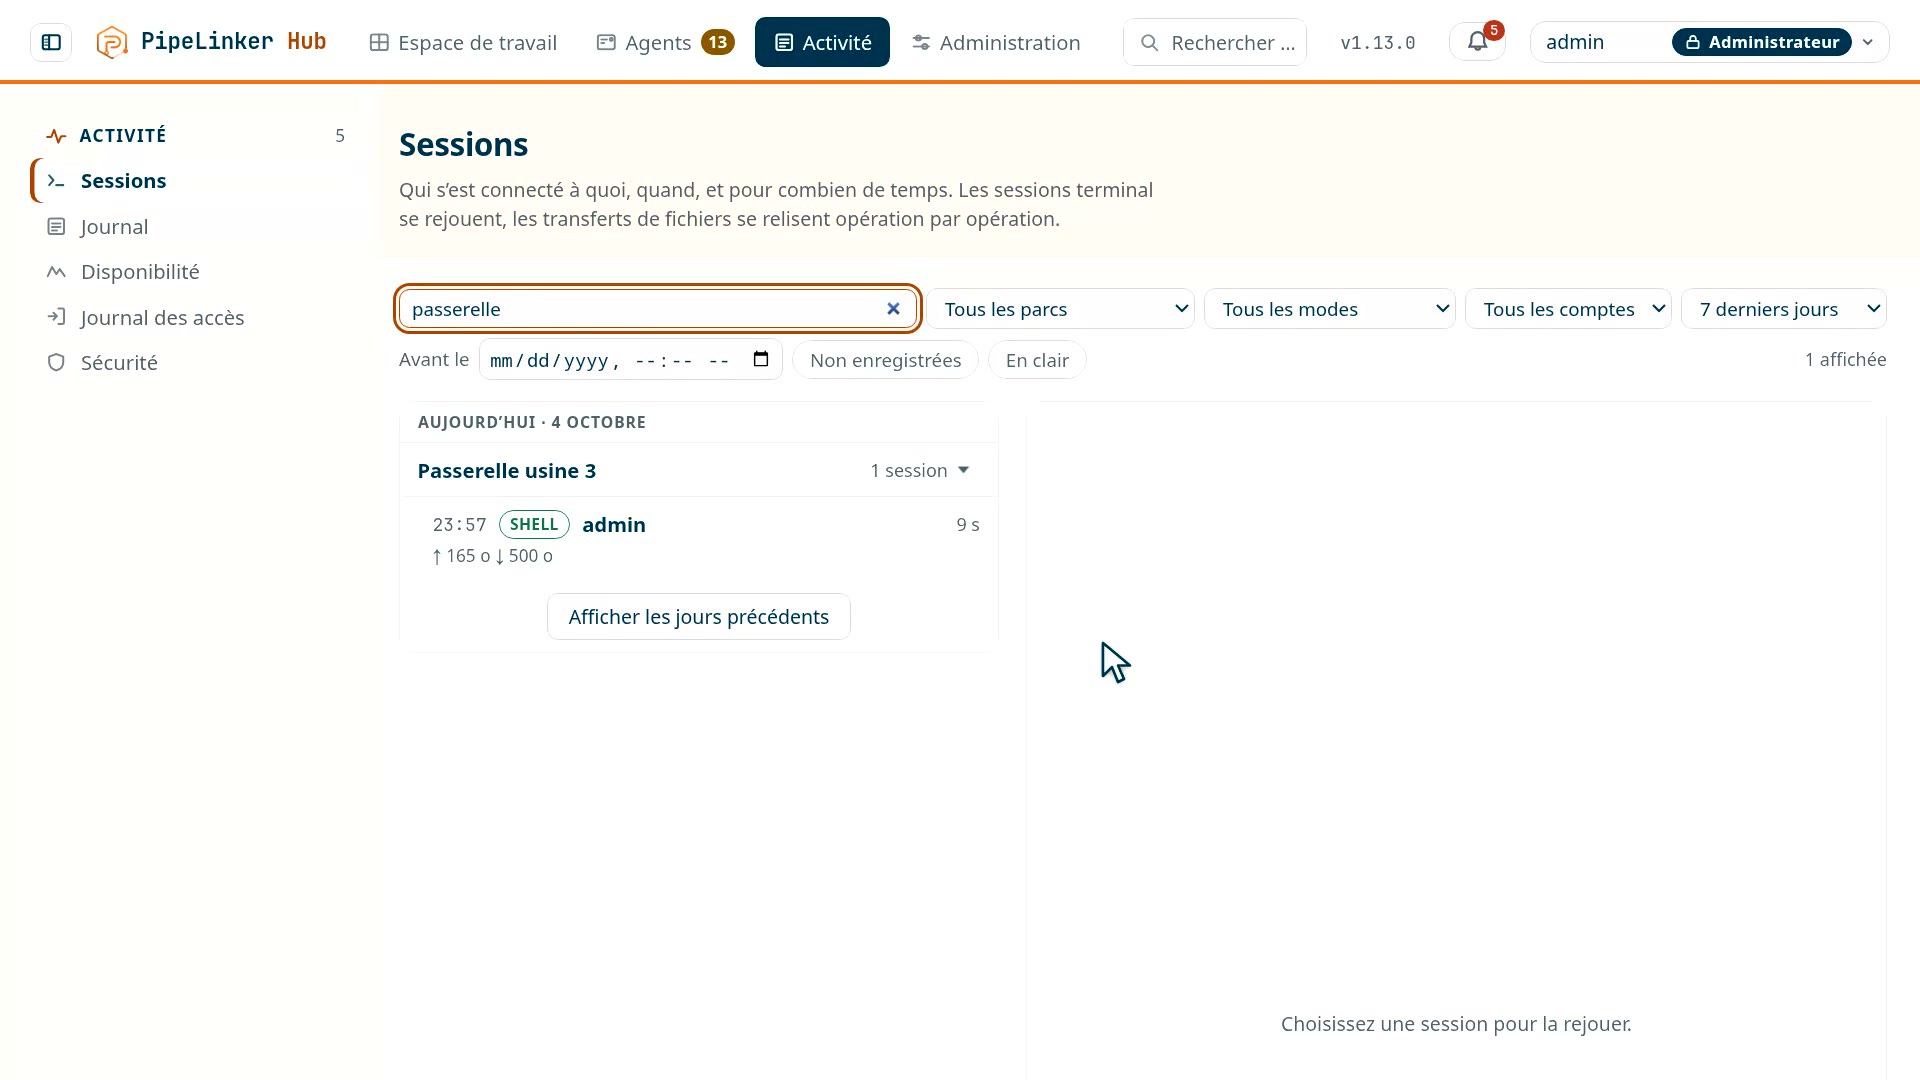This screenshot has width=1920, height=1080.
Task: Click Afficher les jours précédents
Action: (699, 617)
